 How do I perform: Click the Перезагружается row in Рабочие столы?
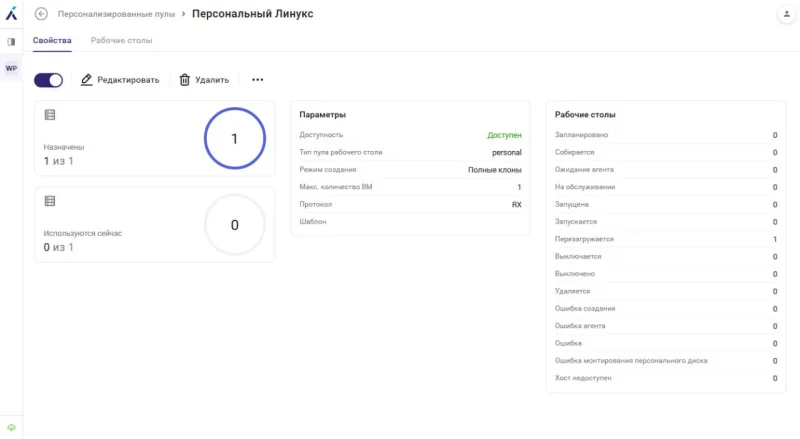pos(665,240)
